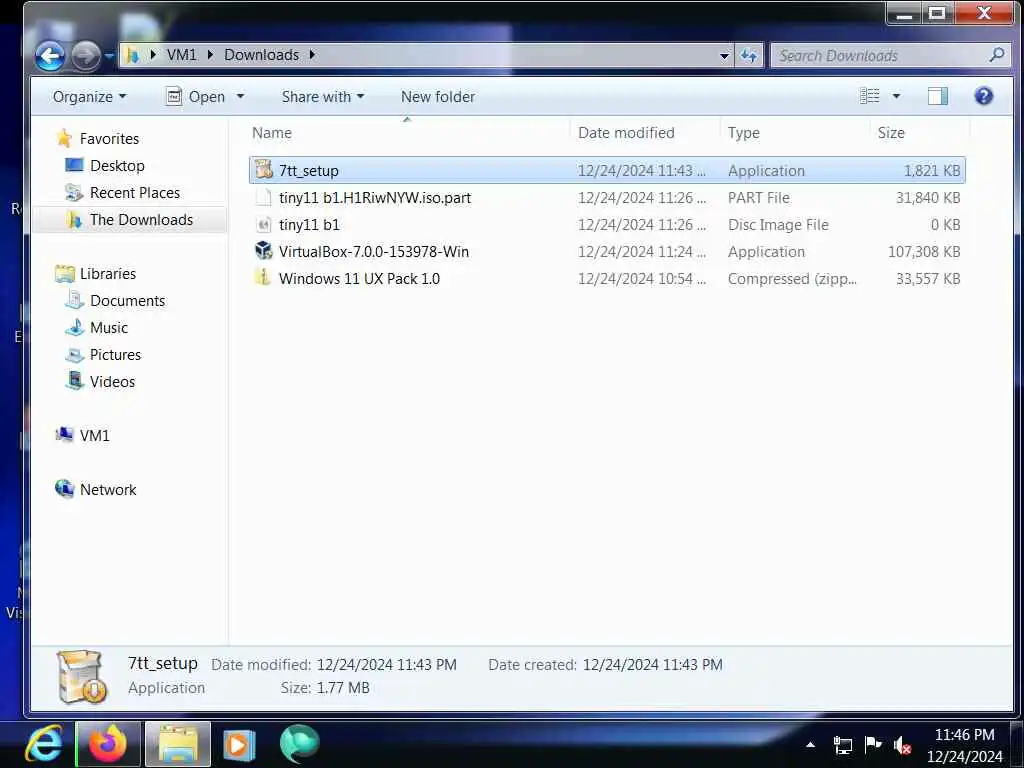Viewport: 1024px width, 768px height.
Task: Refresh the Downloads folder view
Action: pyautogui.click(x=748, y=56)
